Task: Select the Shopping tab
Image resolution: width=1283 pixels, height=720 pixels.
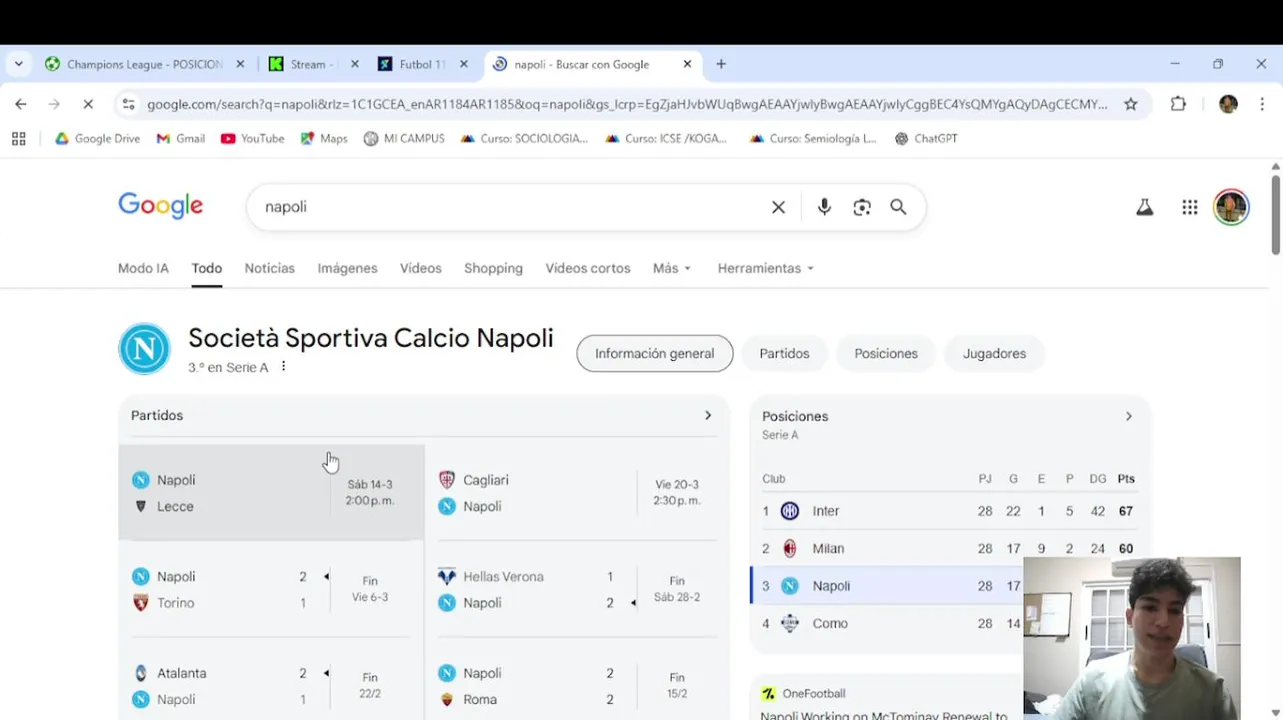Action: click(x=493, y=268)
